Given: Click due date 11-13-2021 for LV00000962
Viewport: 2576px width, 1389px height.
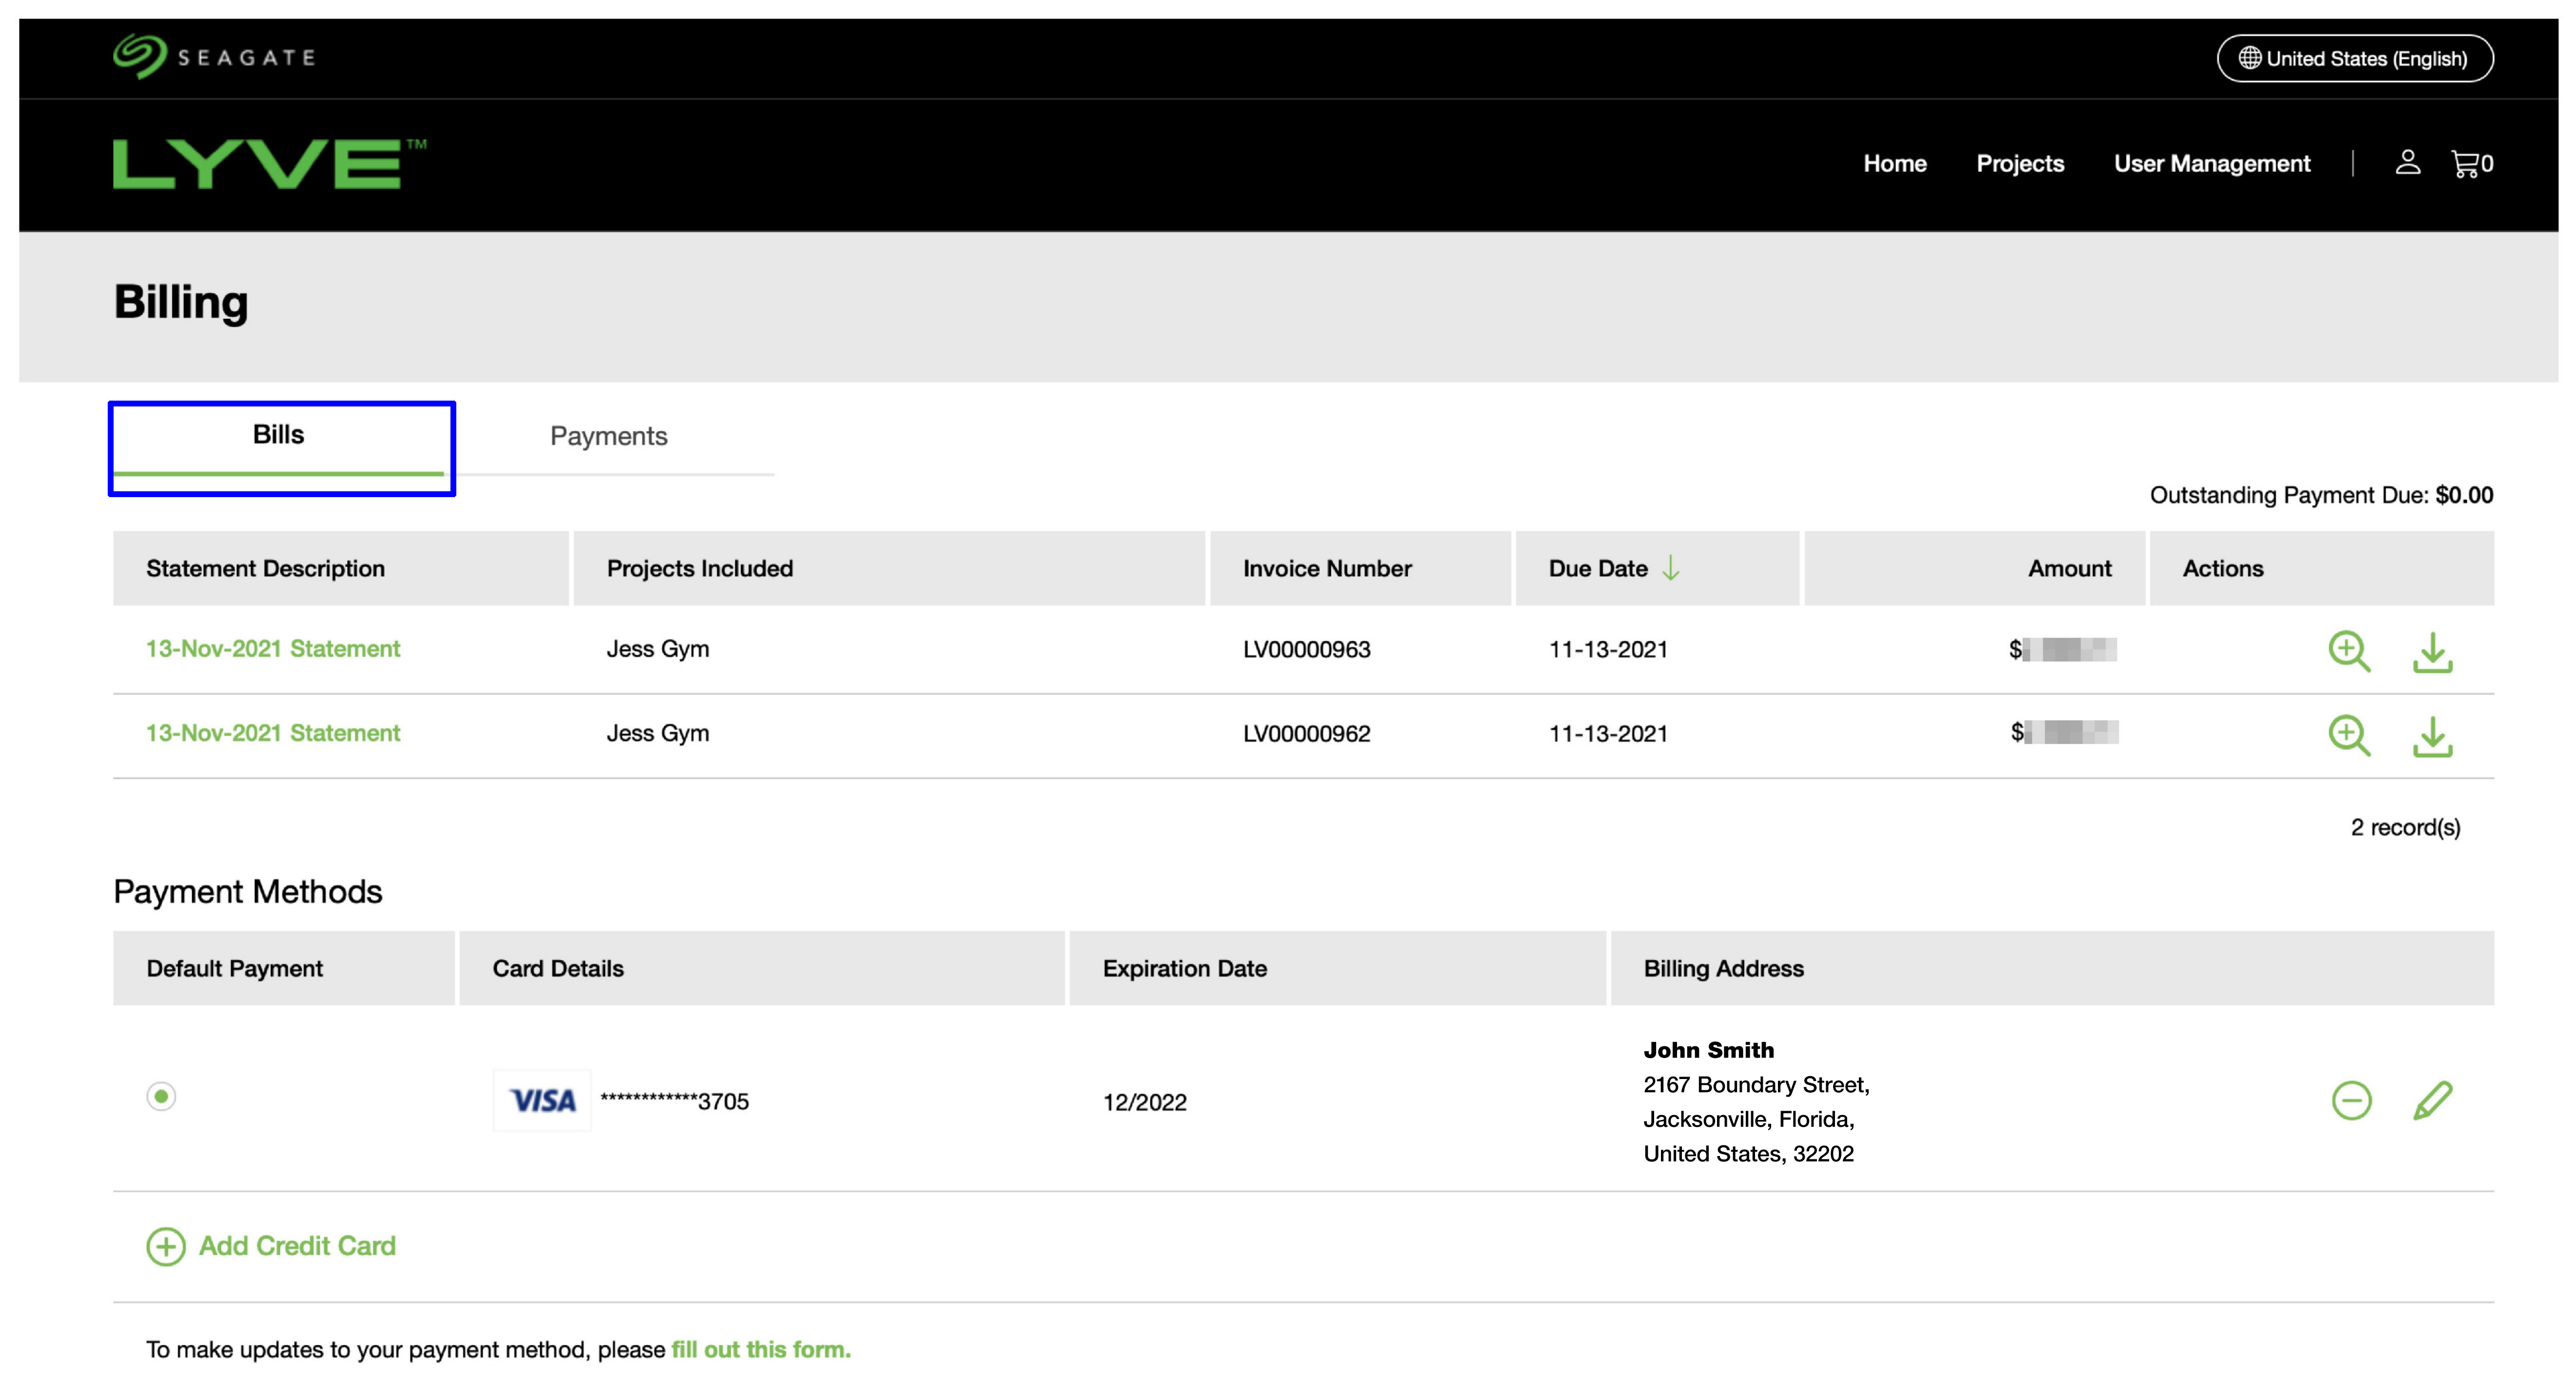Looking at the screenshot, I should pyautogui.click(x=1608, y=733).
